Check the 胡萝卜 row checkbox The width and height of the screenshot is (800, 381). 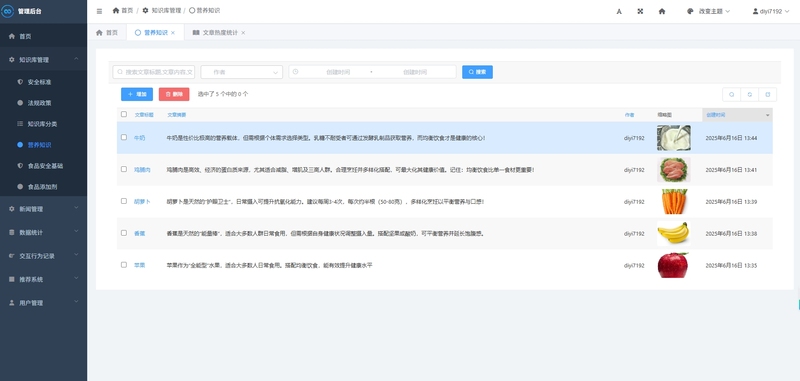(124, 201)
